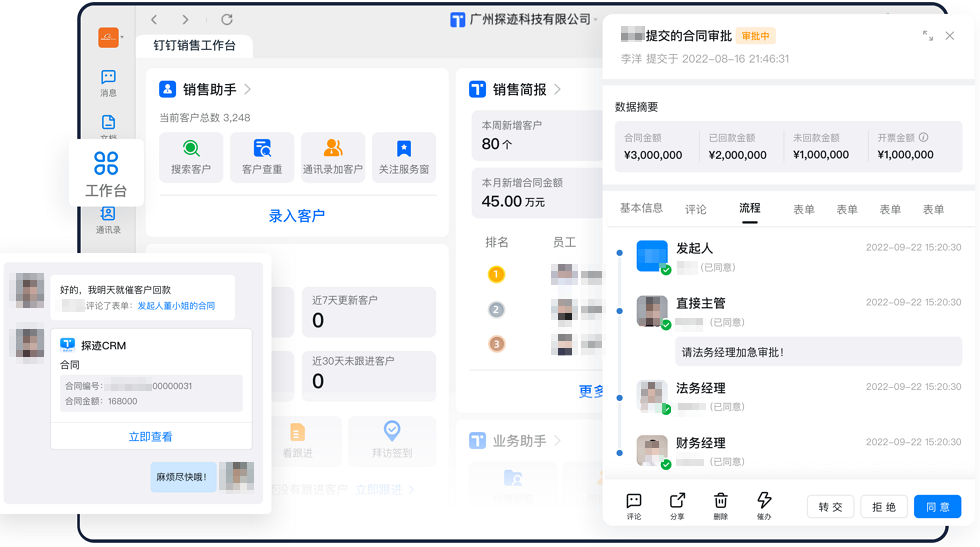The height and width of the screenshot is (547, 980).
Task: Click the 合同金额: 168000 line in chat
Action: 101,401
